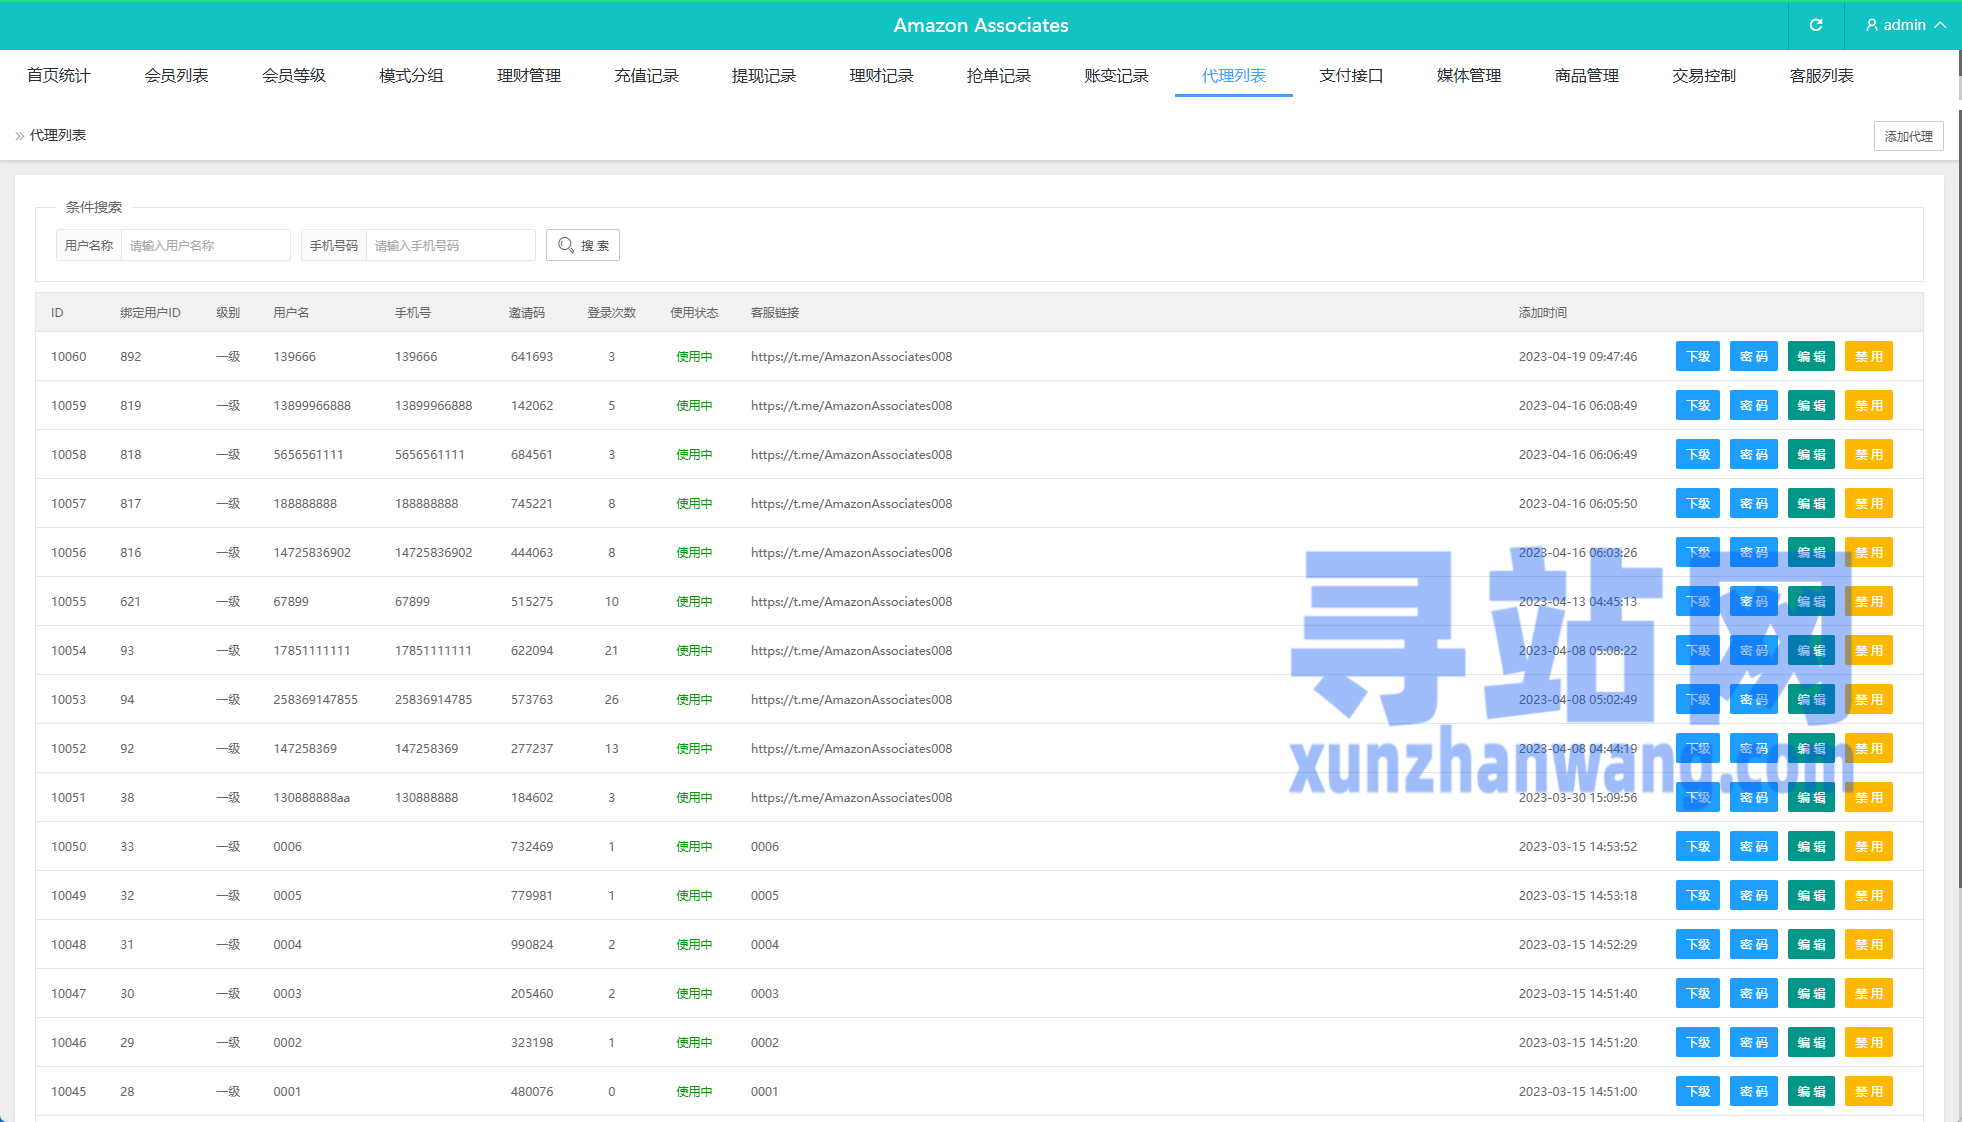
Task: Click 下级 for agent 10046
Action: [1698, 1042]
